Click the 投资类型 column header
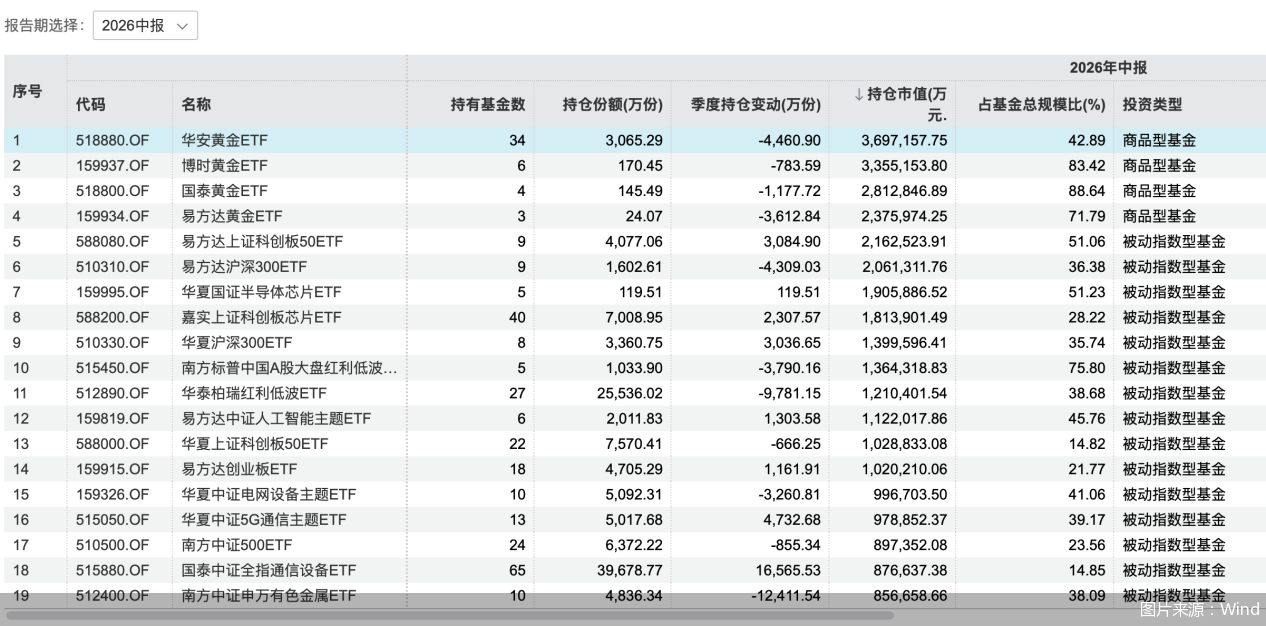This screenshot has height=626, width=1266. click(1152, 104)
